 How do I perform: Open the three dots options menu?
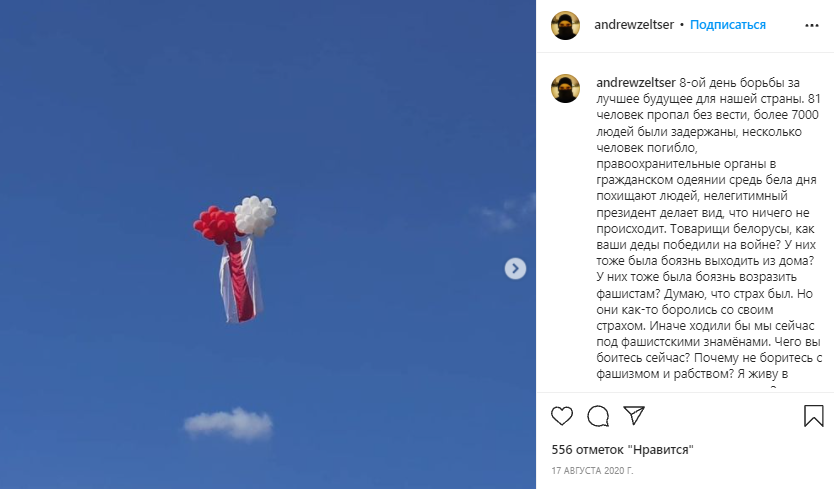(x=812, y=26)
